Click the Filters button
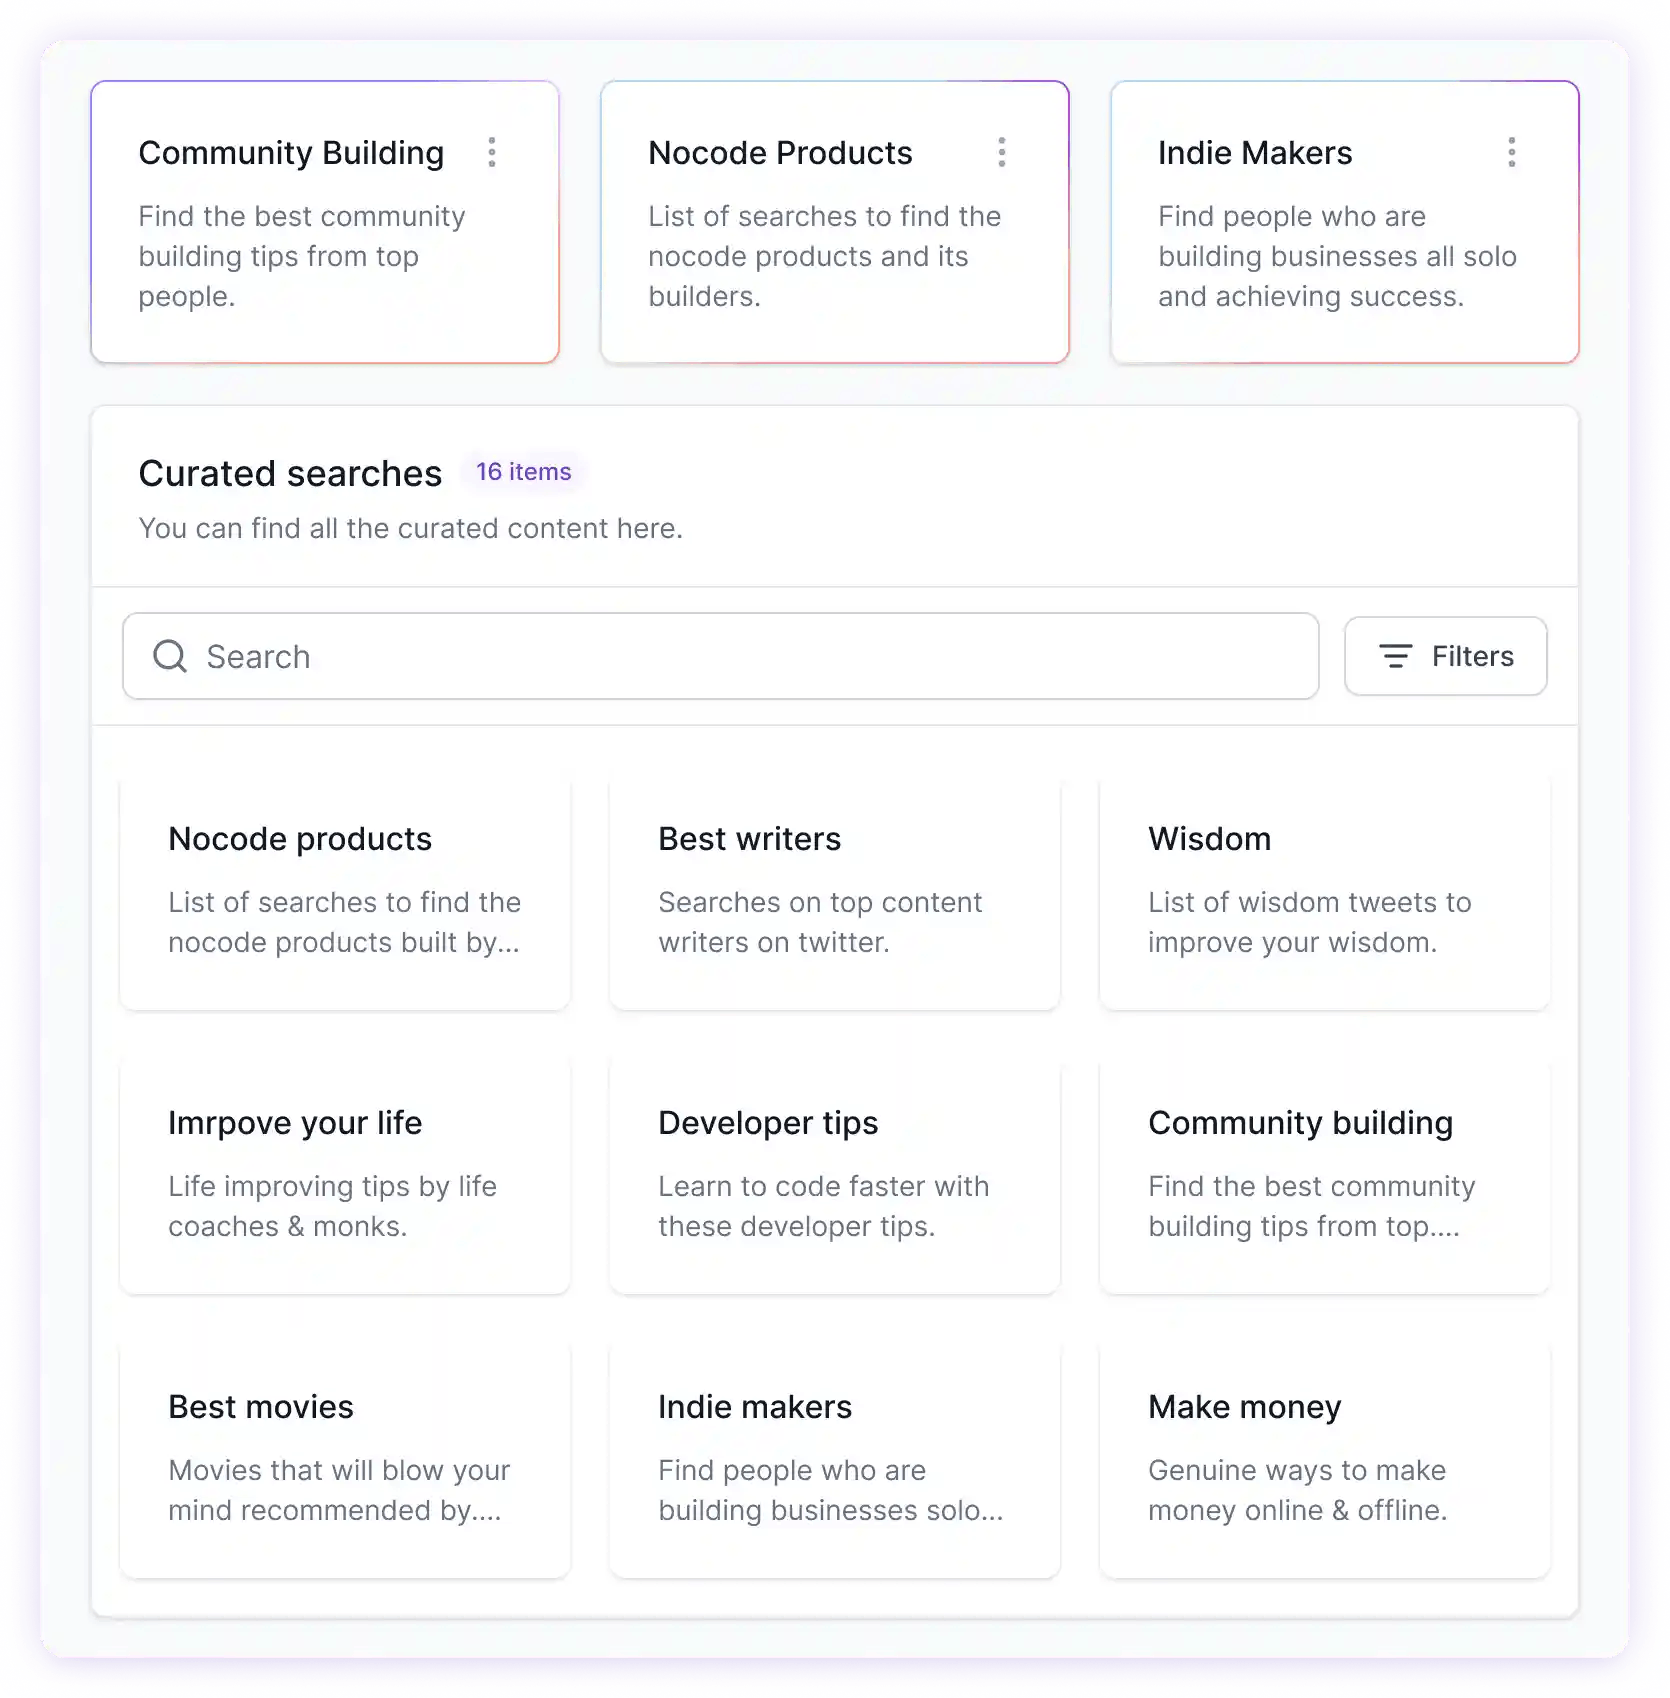Viewport: 1670px width, 1698px height. (x=1445, y=656)
